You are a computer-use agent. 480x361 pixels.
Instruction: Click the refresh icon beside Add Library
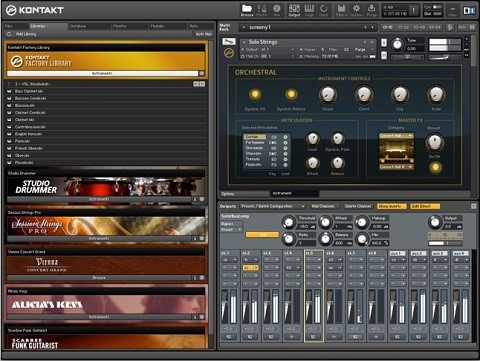click(9, 34)
